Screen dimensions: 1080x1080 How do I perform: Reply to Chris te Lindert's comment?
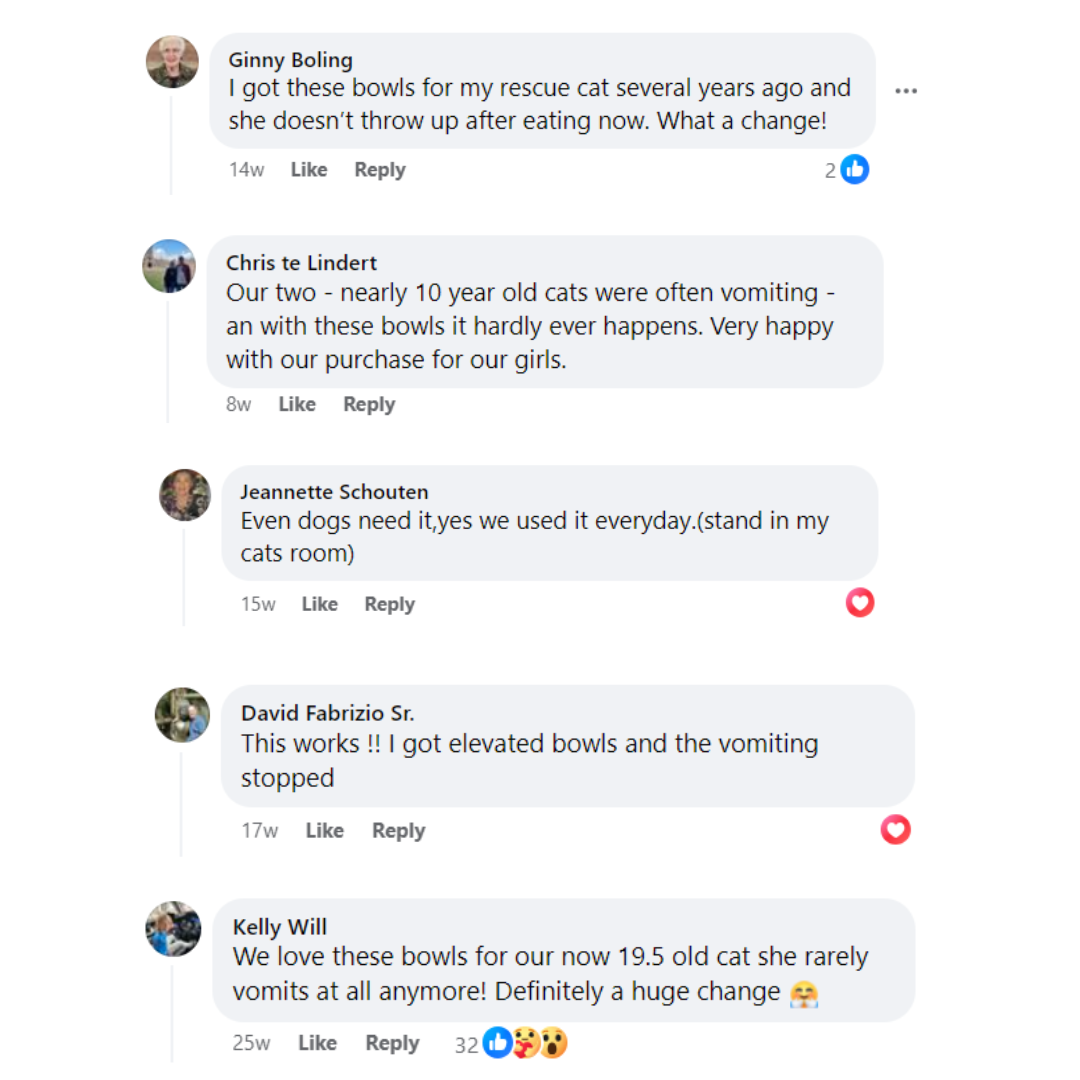point(369,404)
